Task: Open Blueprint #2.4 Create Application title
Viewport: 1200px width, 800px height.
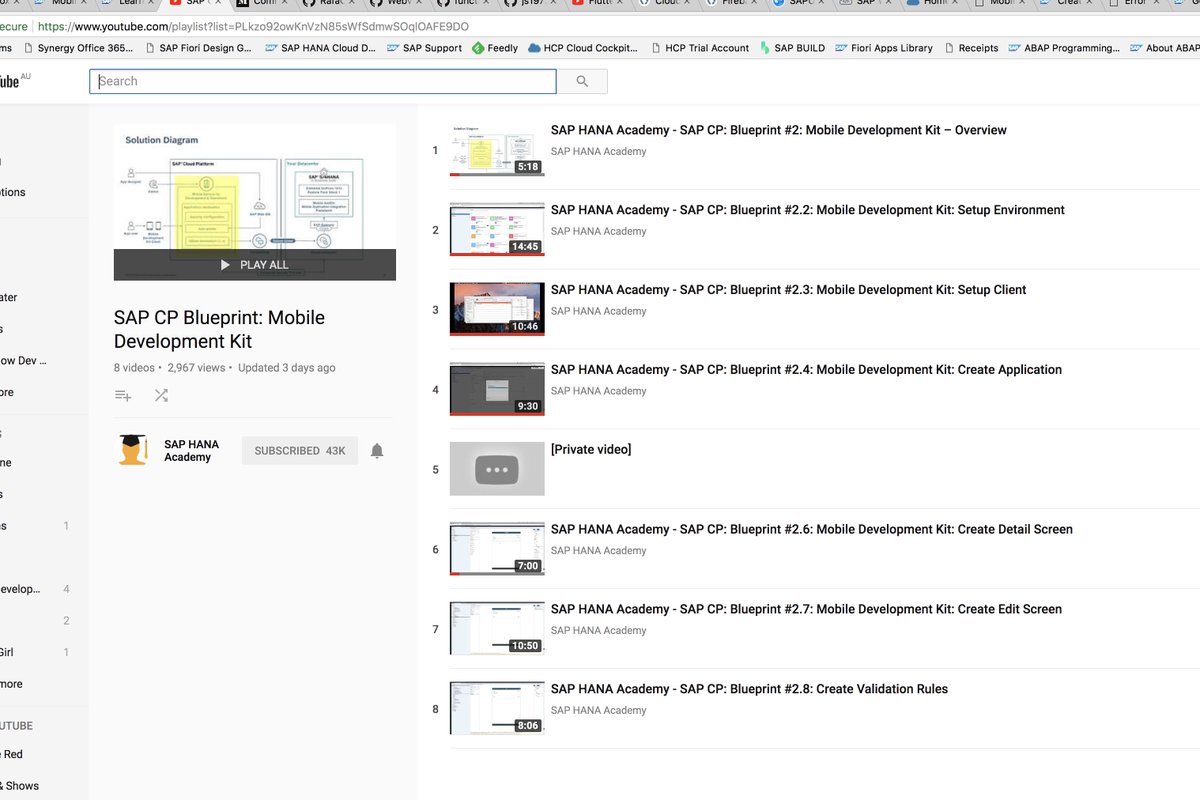Action: click(806, 370)
